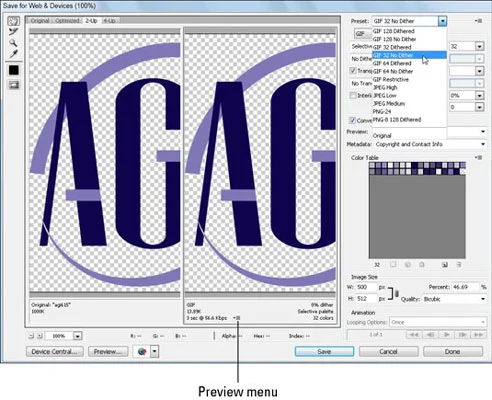Click the zoom in plus button
The width and height of the screenshot is (492, 400).
(40, 336)
